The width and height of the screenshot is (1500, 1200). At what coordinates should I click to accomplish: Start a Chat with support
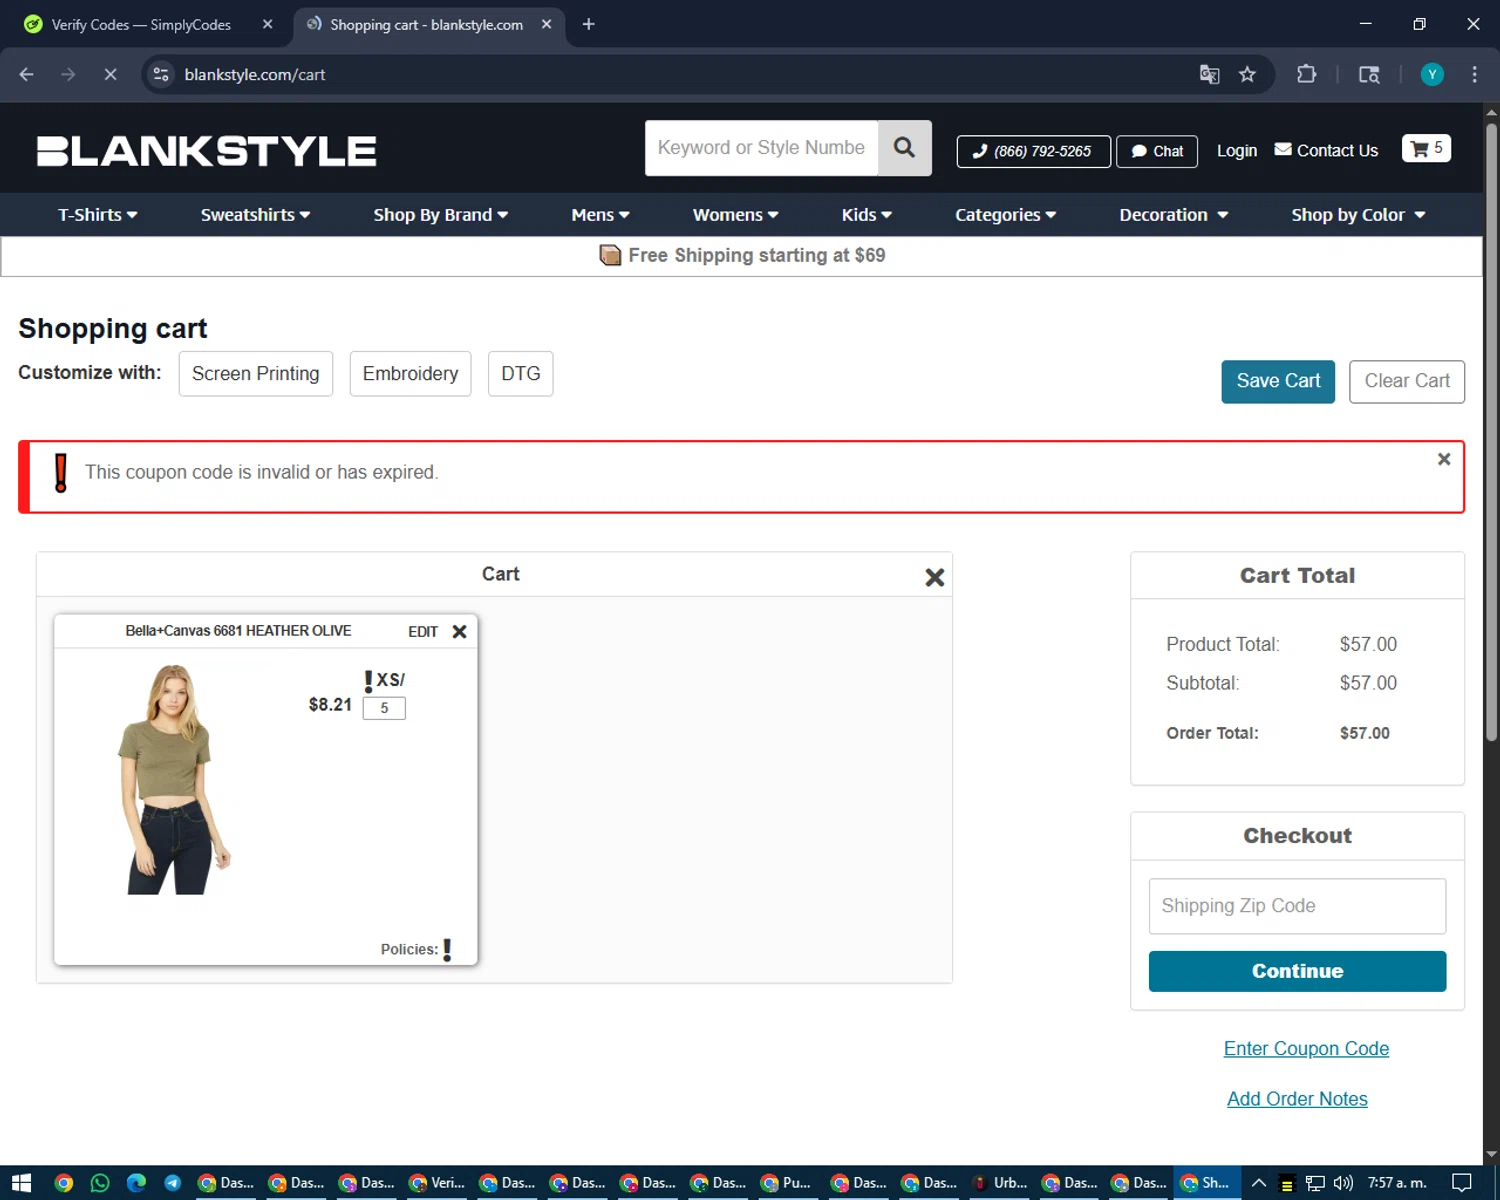tap(1157, 151)
